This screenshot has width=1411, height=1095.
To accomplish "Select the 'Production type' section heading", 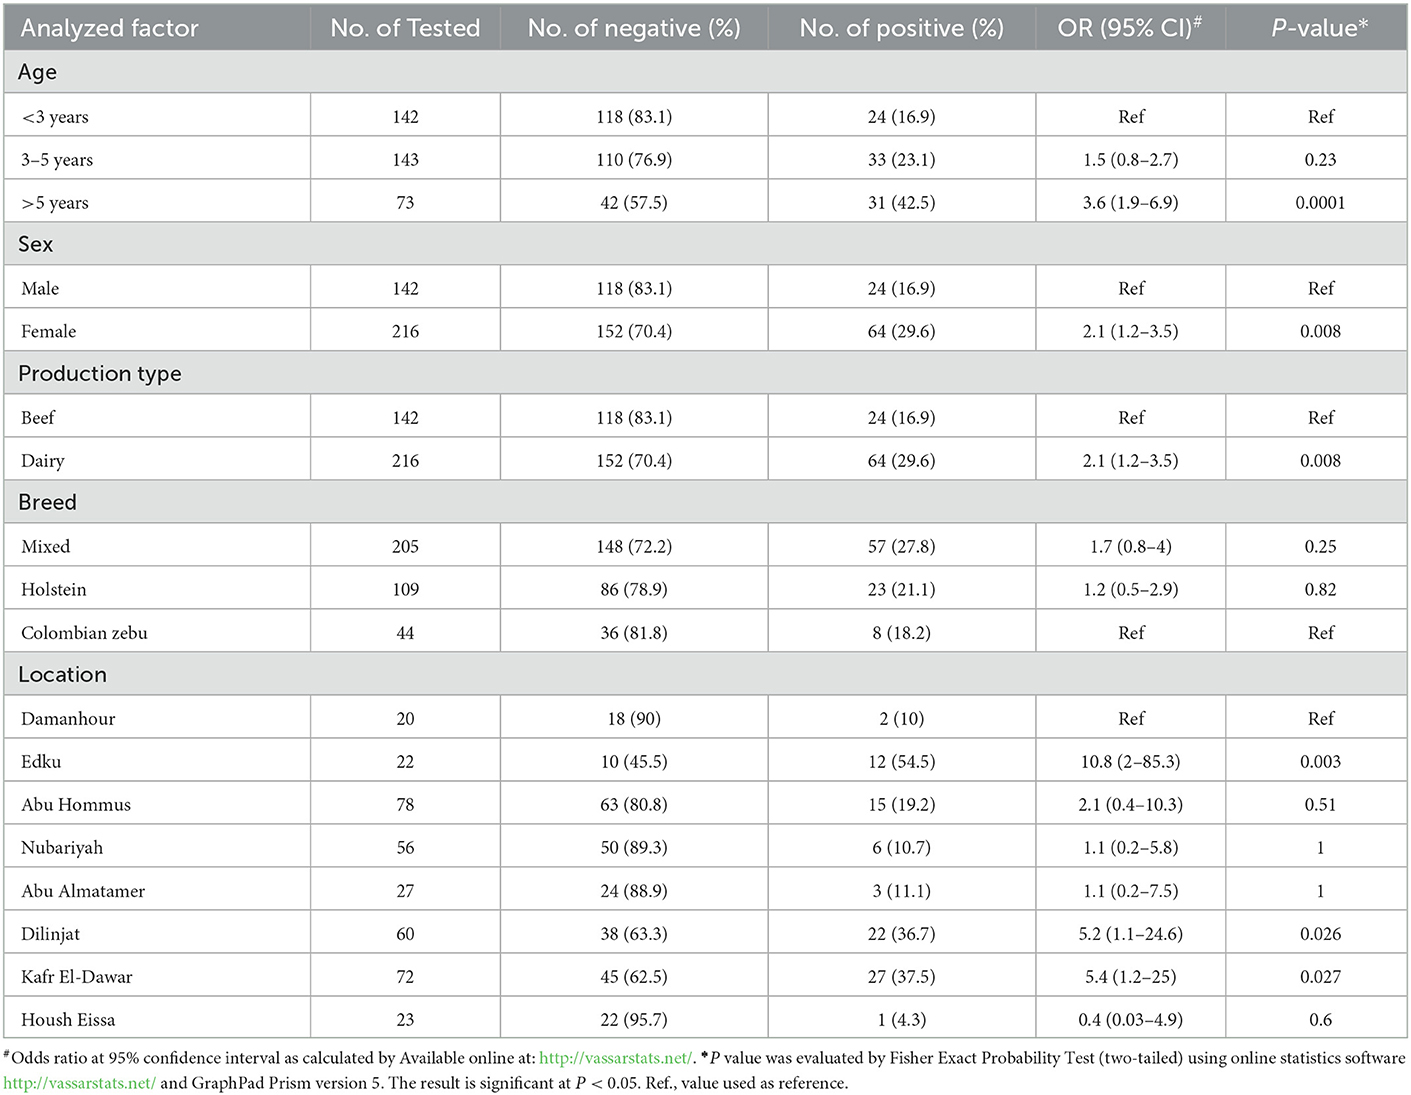I will click(100, 373).
